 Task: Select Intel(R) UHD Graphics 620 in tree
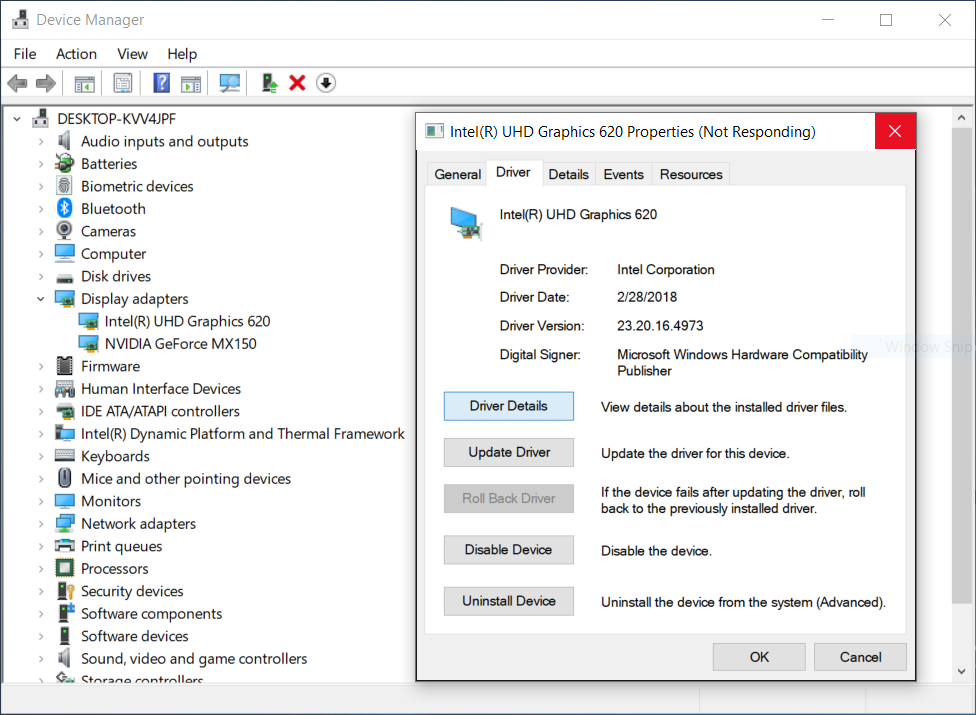(x=187, y=321)
